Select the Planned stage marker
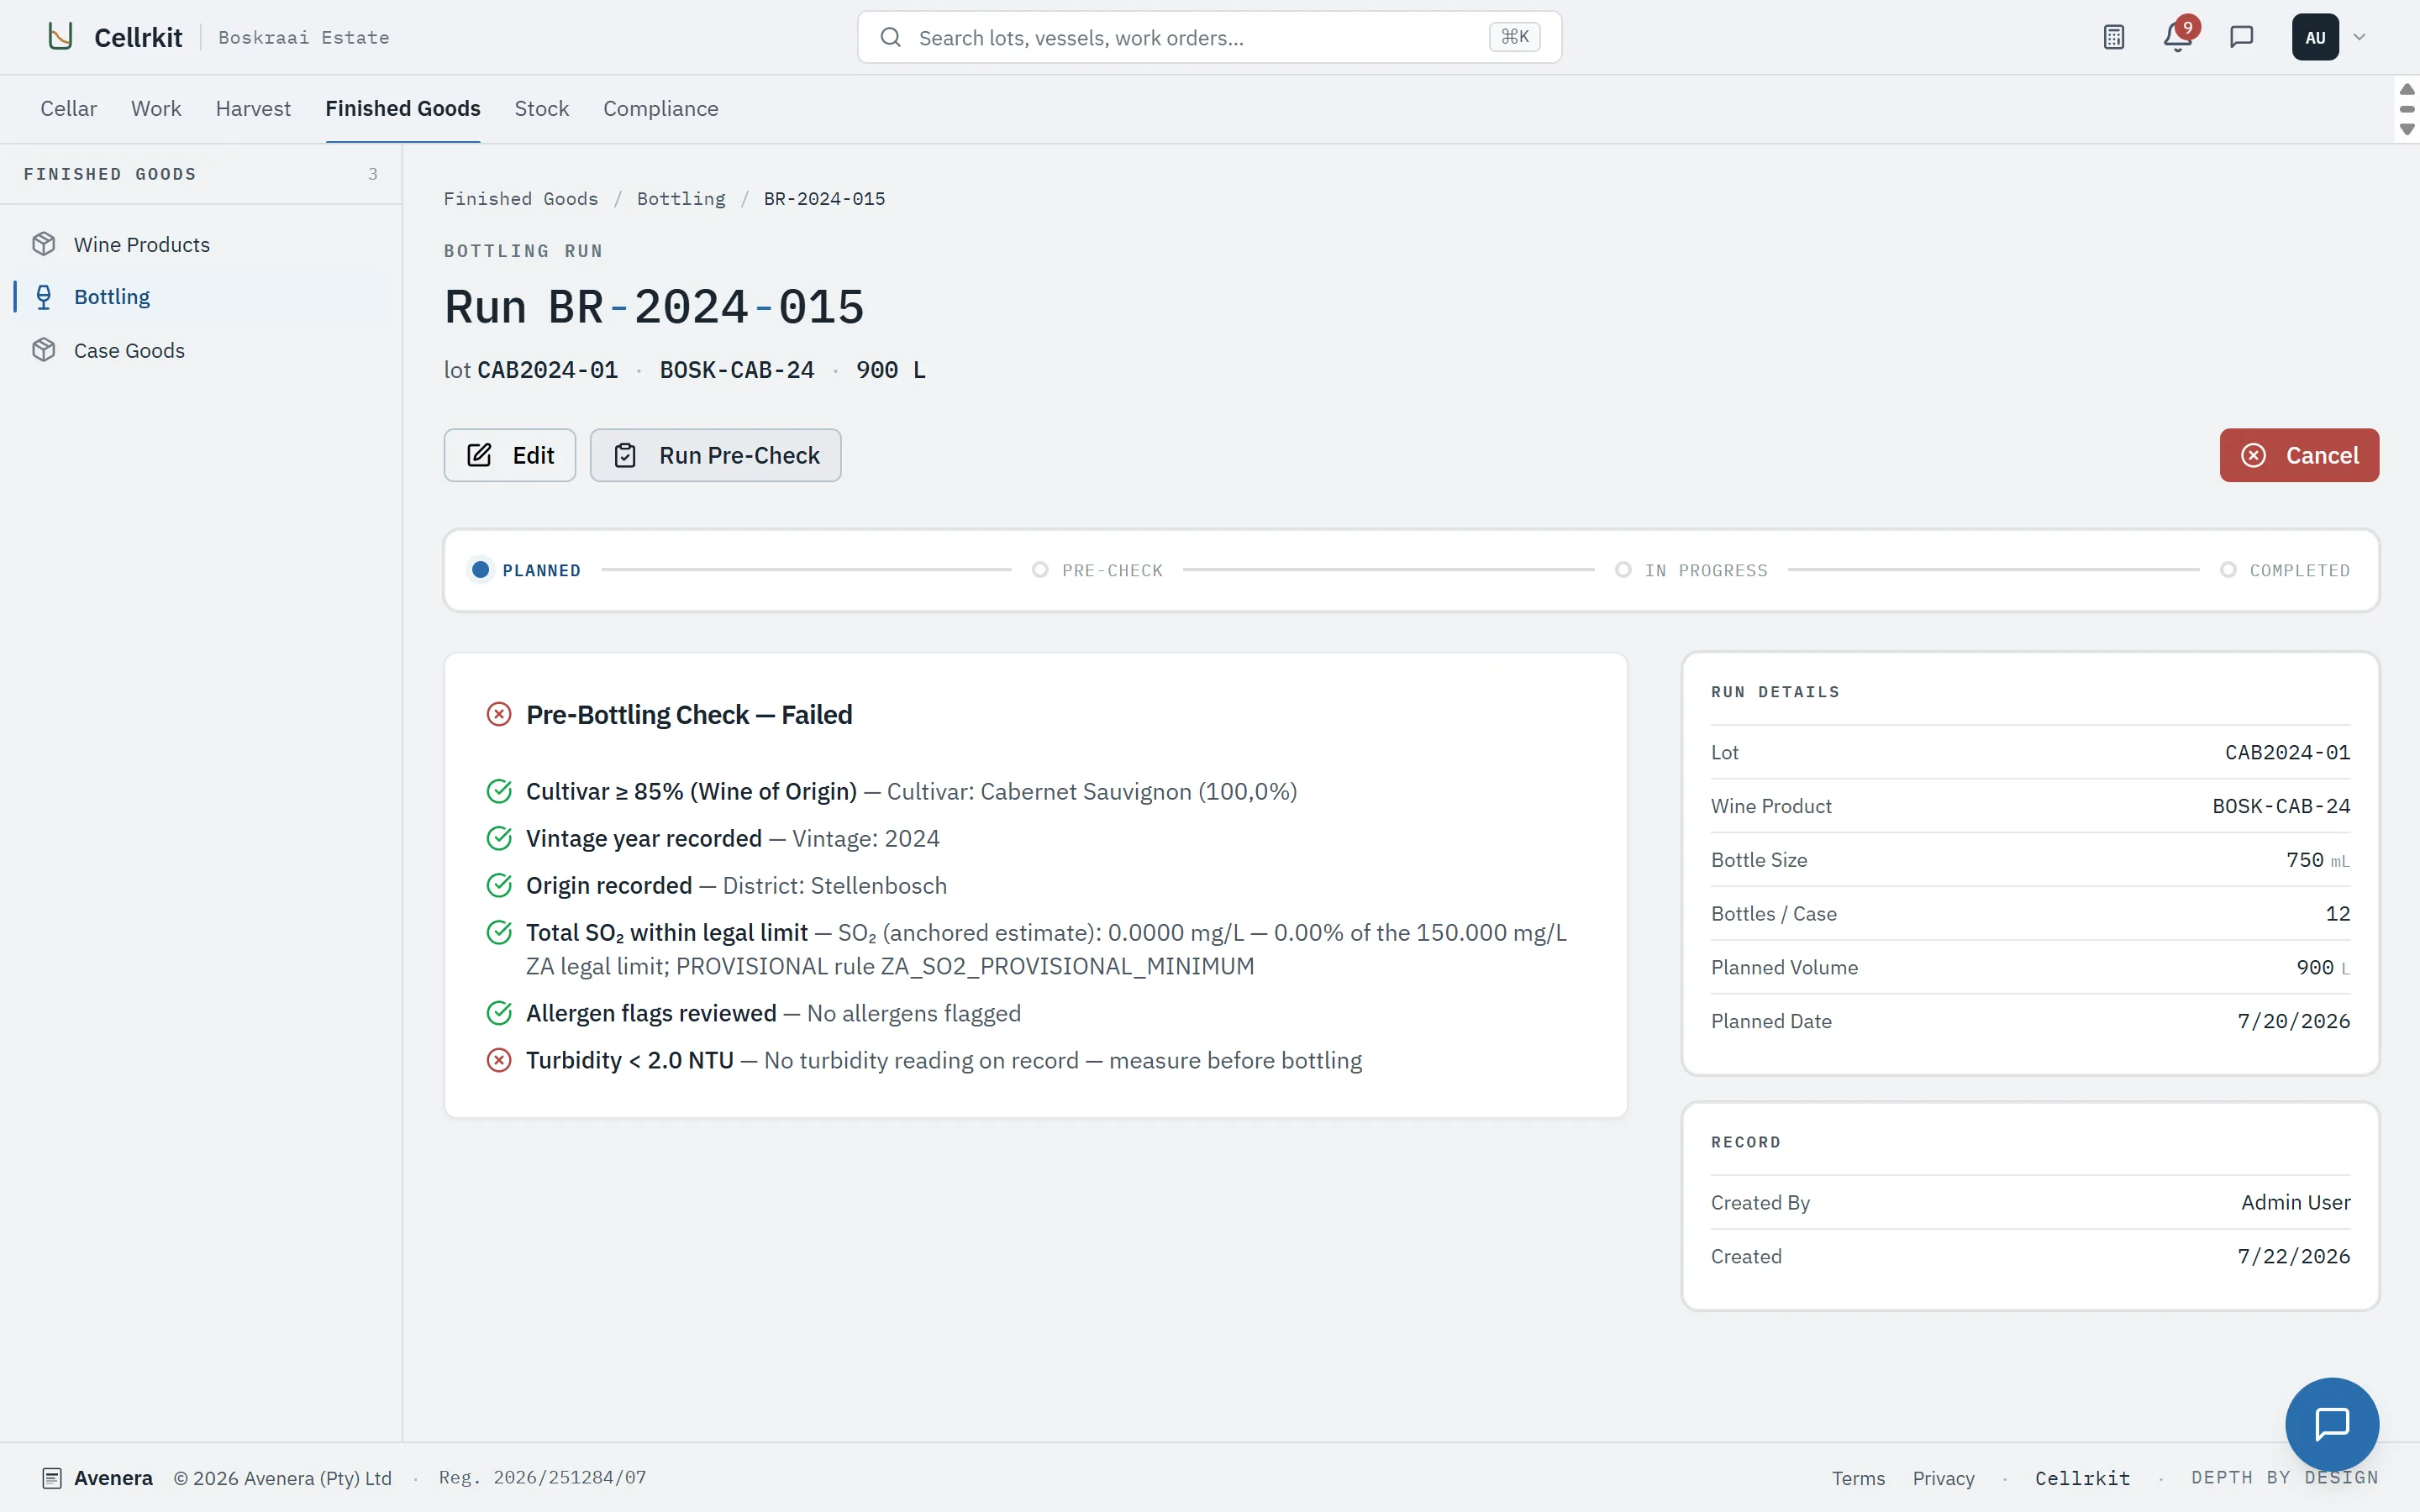 (x=481, y=570)
